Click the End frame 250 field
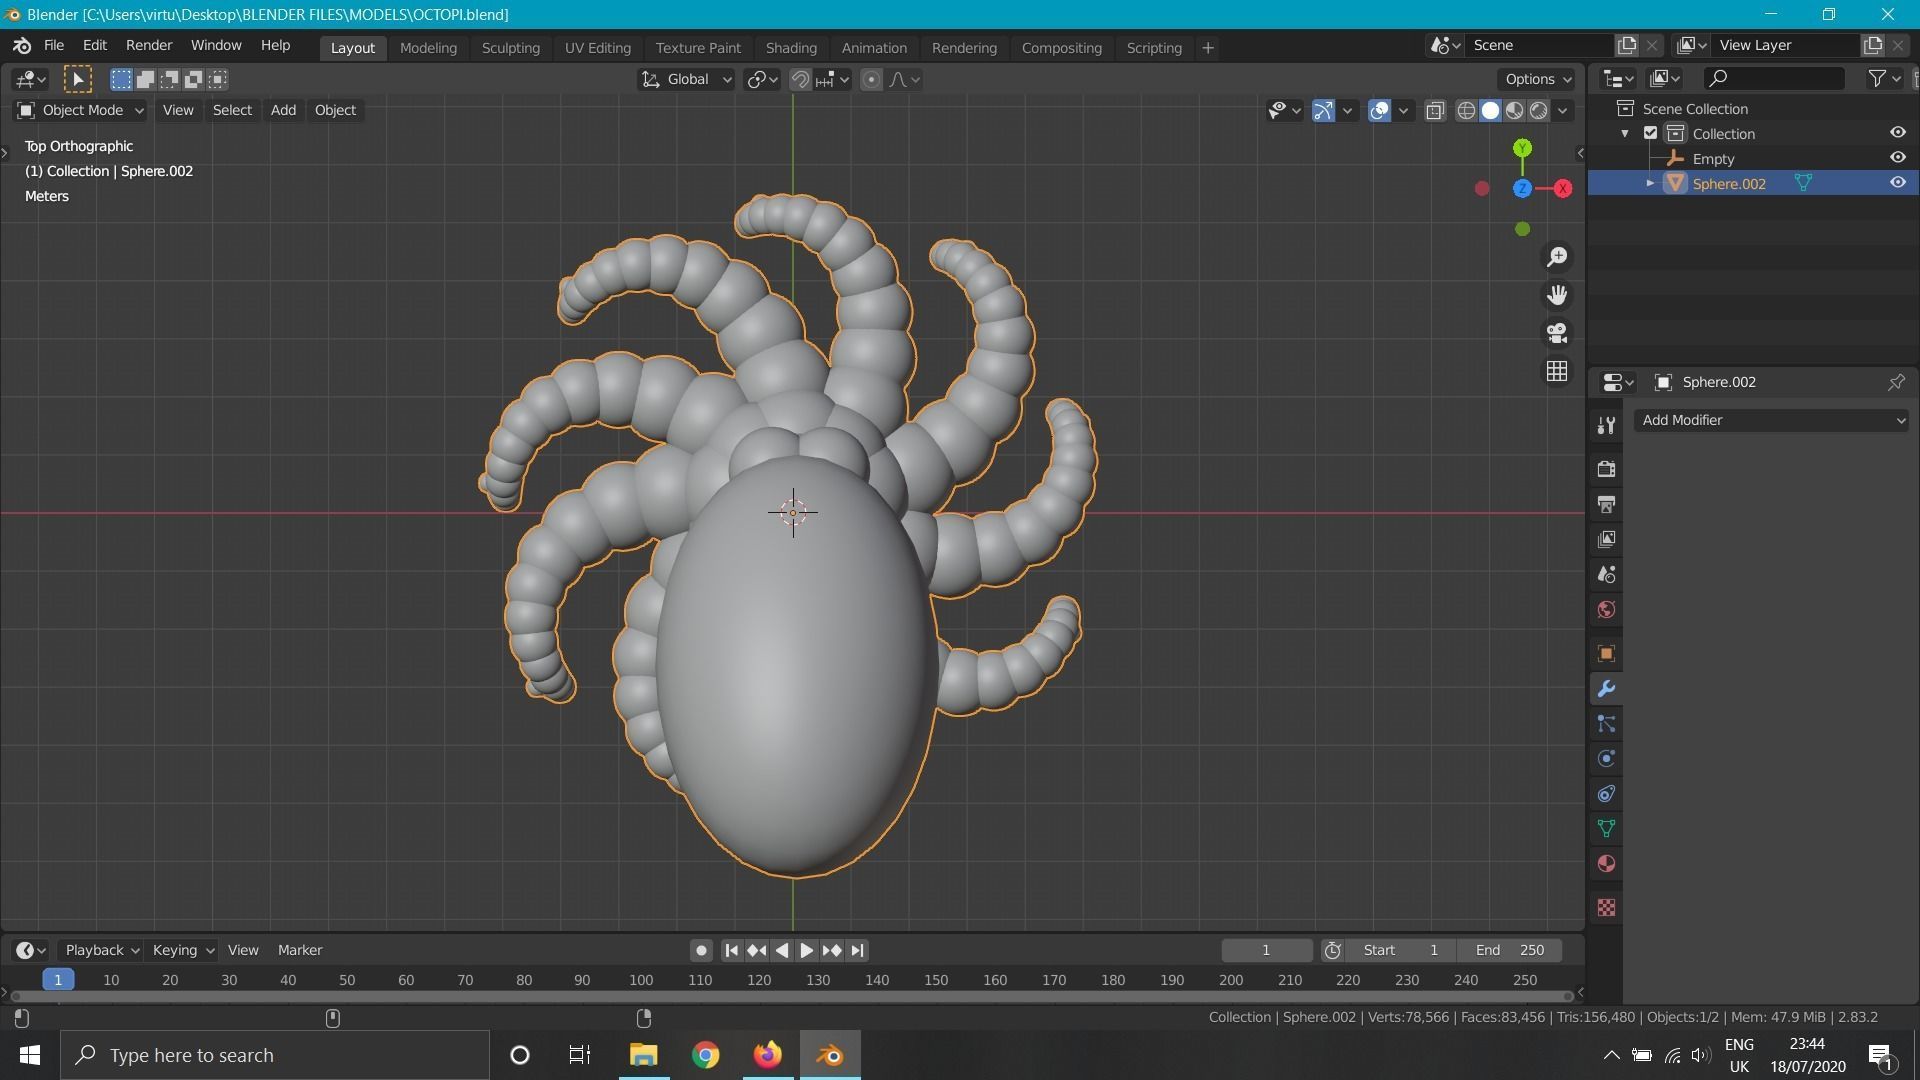The width and height of the screenshot is (1920, 1080). (x=1509, y=950)
